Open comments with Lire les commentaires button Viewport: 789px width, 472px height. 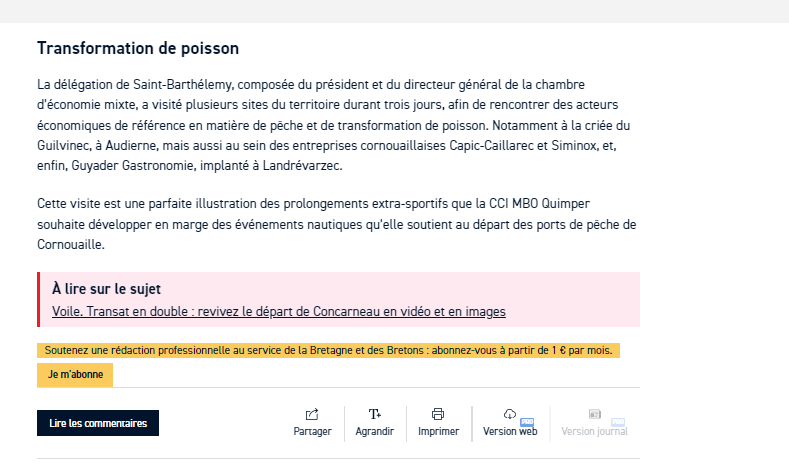pos(98,423)
